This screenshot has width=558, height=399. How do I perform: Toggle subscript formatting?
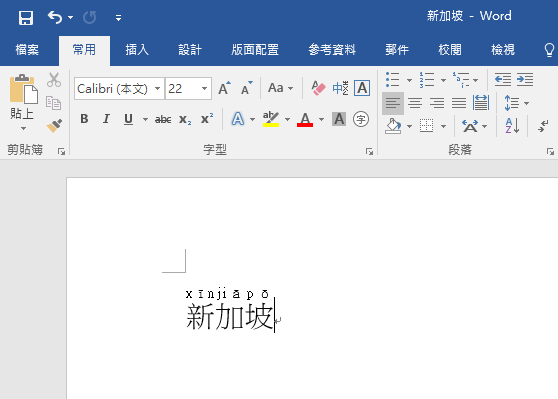tap(185, 119)
